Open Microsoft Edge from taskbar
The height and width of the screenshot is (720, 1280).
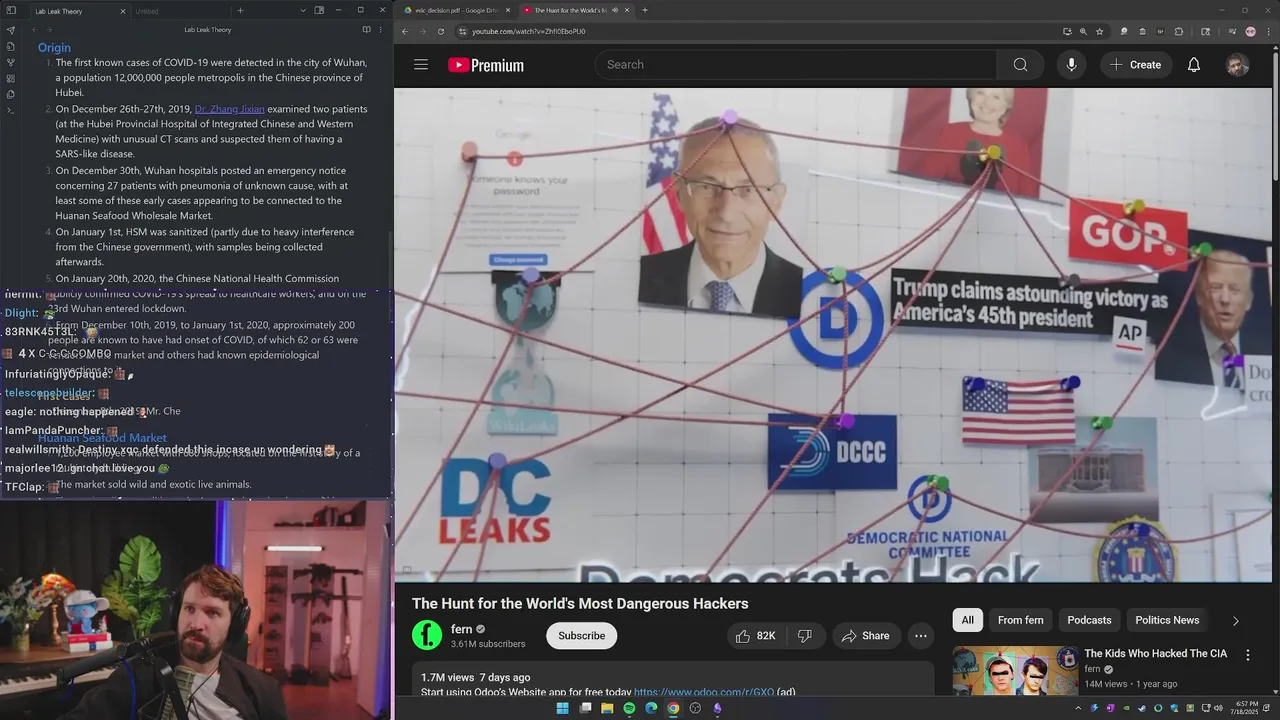651,708
